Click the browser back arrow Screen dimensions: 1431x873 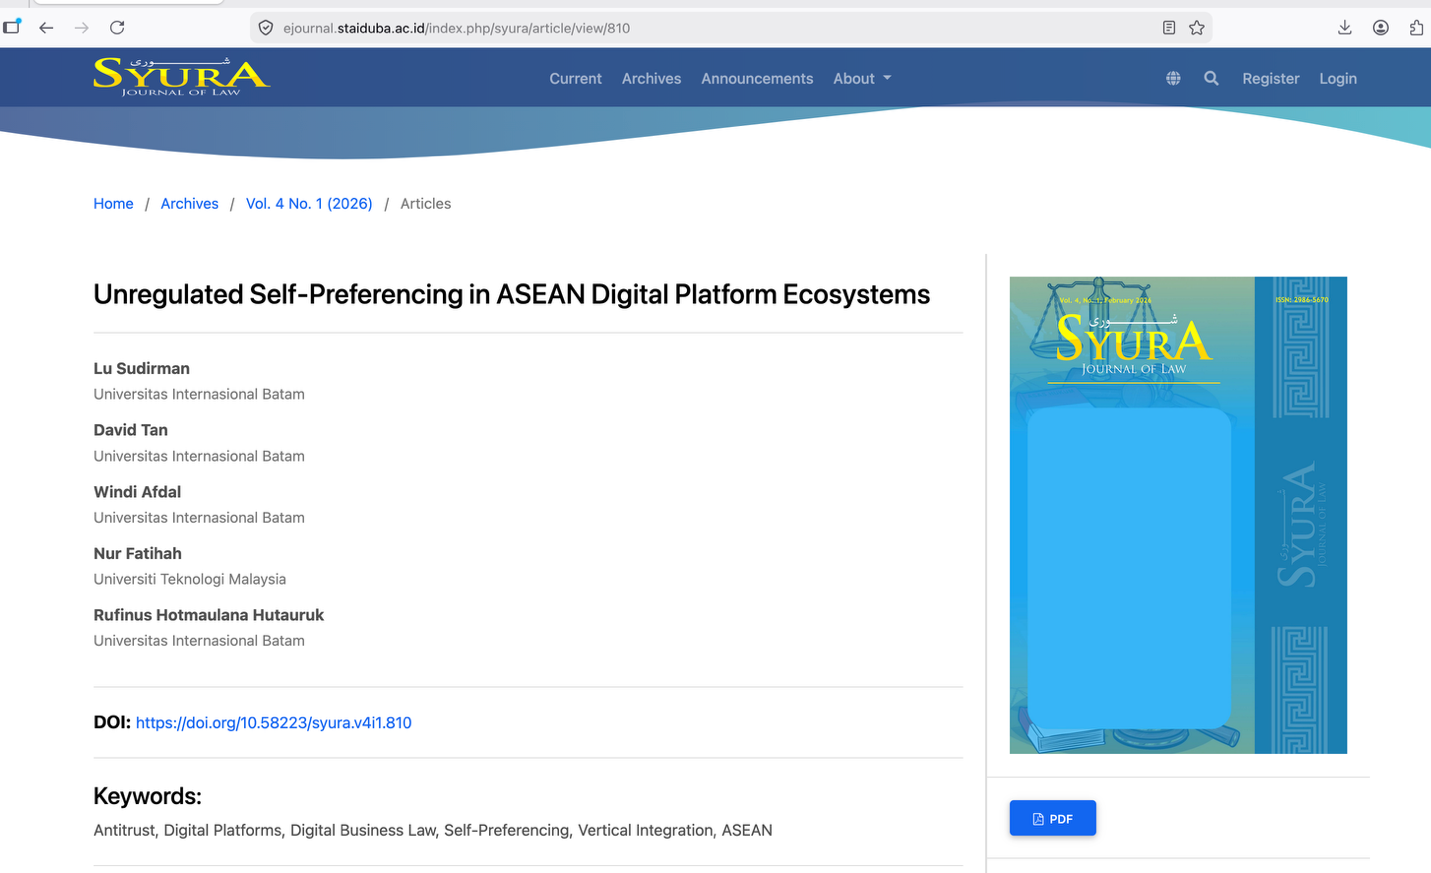click(46, 28)
